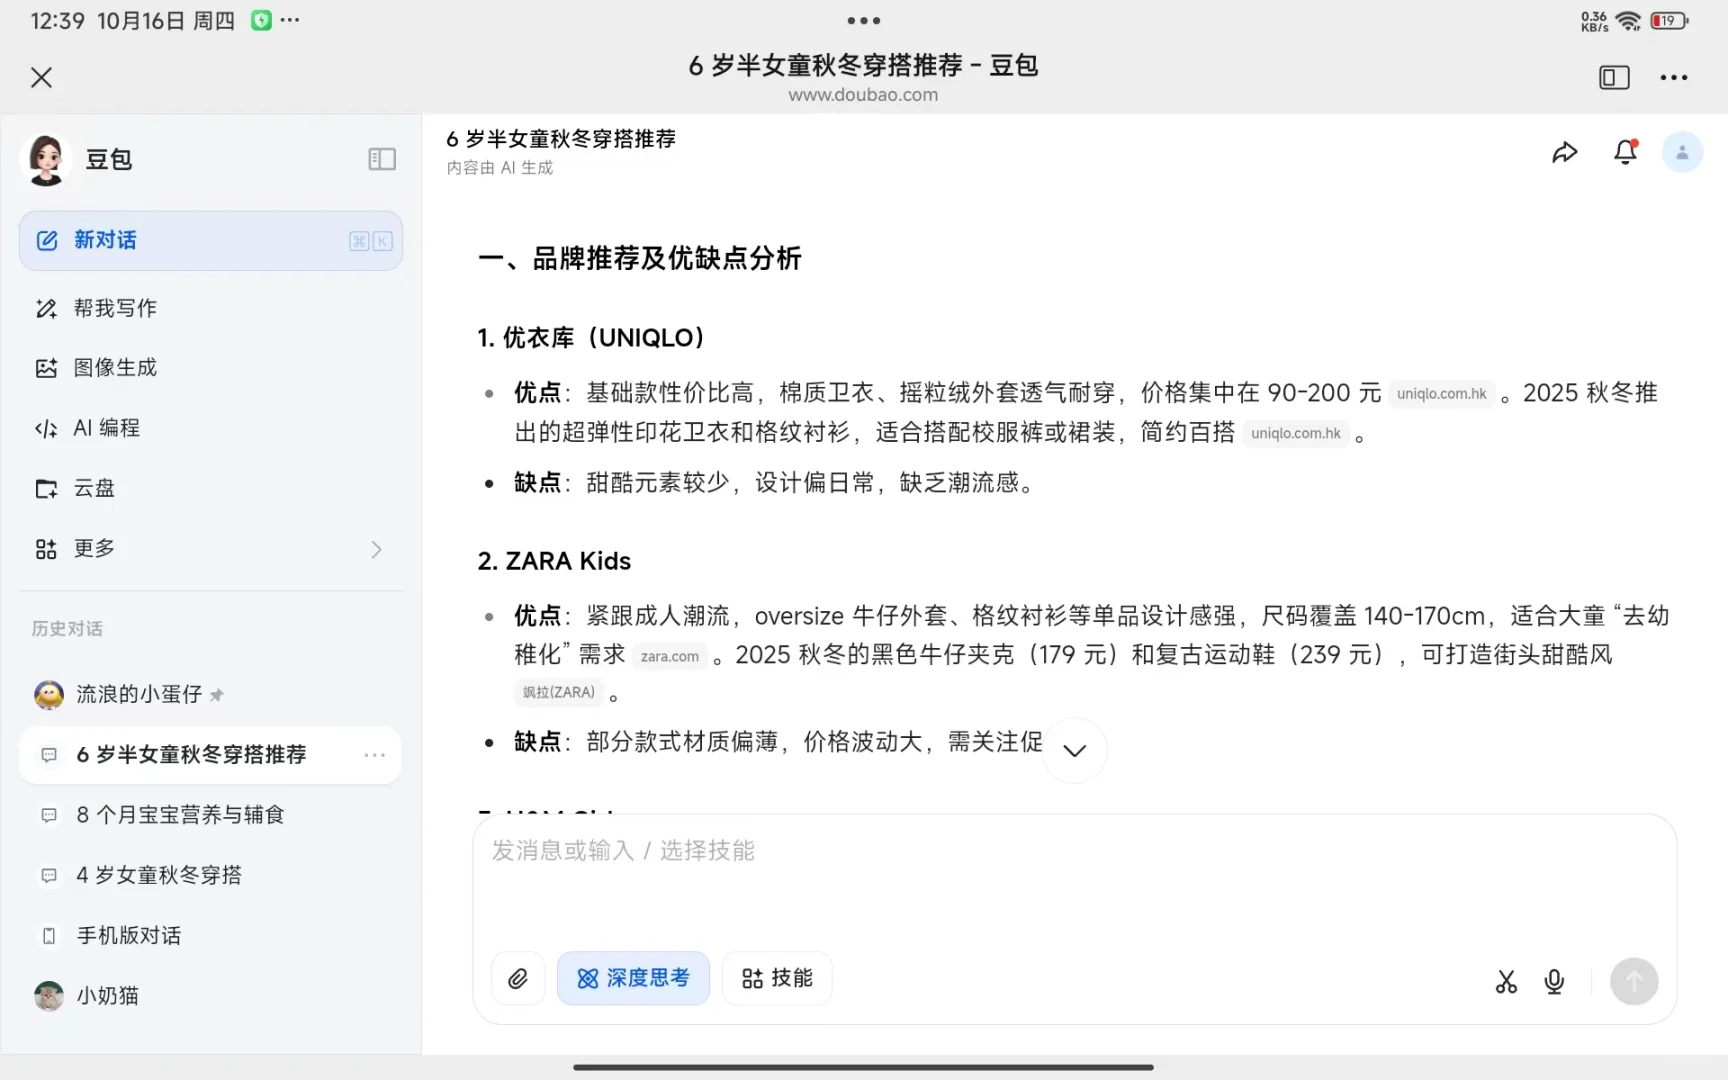1728x1080 pixels.
Task: Expand the 更多 menu chevron
Action: (376, 549)
